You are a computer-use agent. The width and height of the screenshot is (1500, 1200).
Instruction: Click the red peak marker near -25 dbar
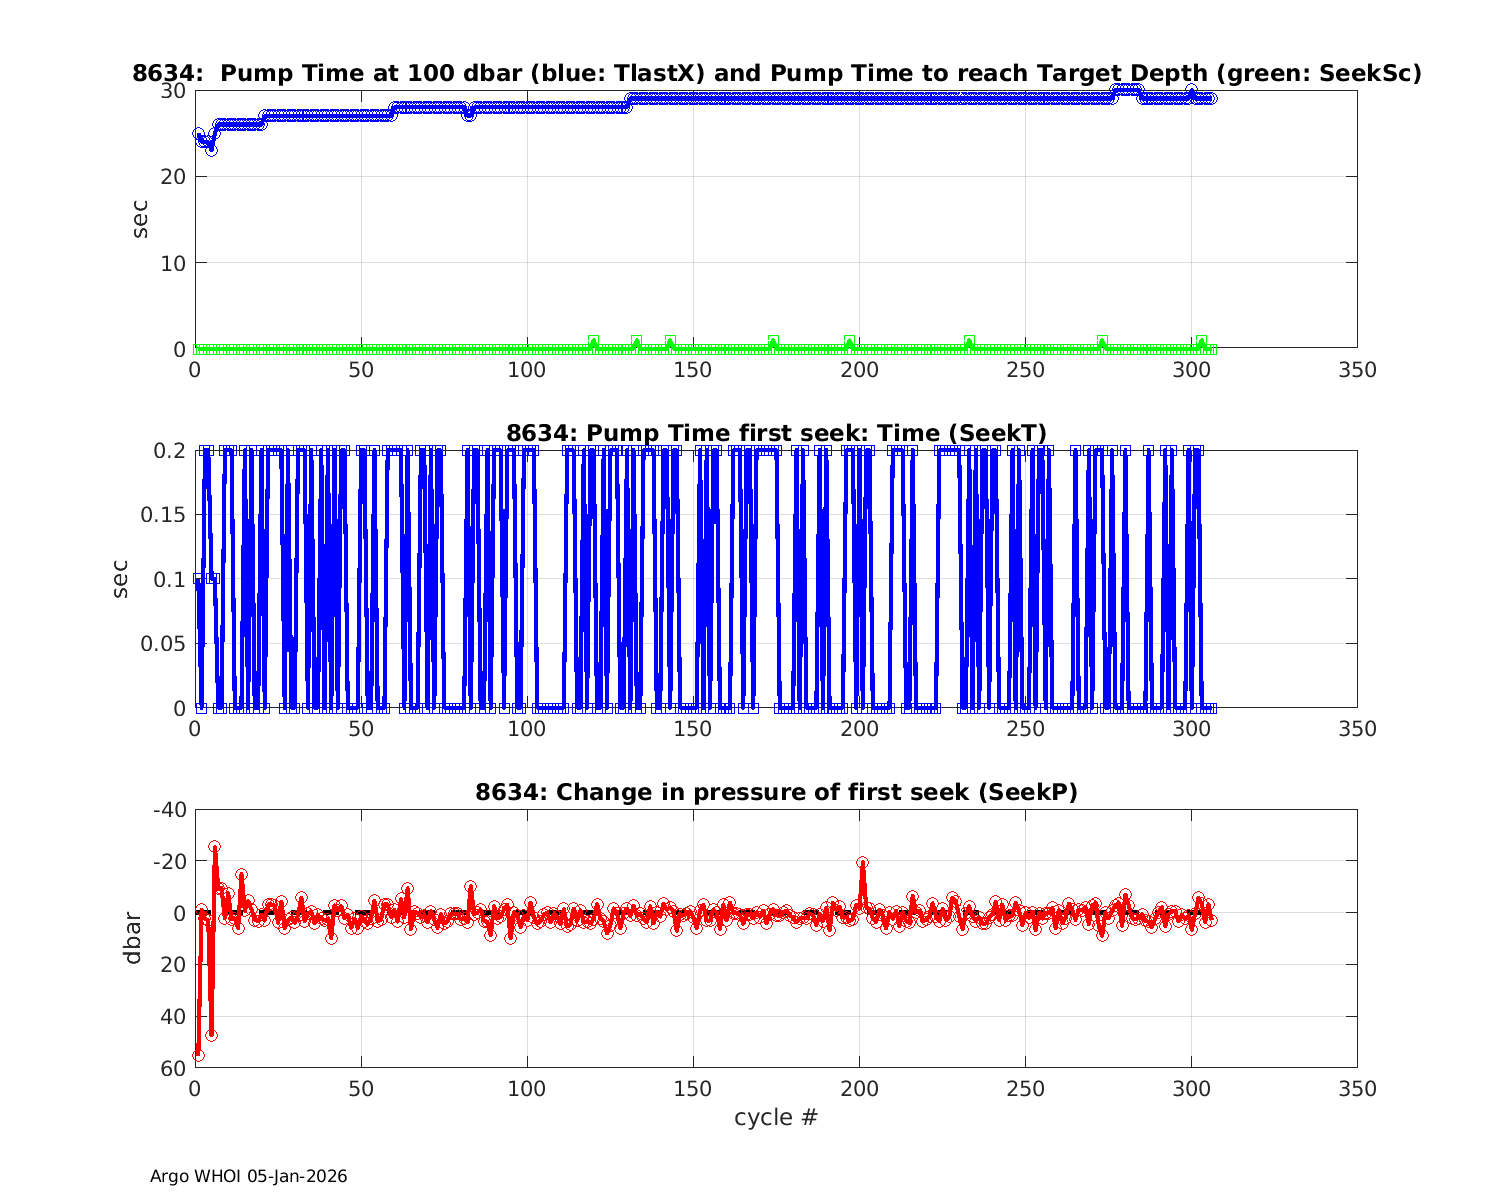[214, 847]
